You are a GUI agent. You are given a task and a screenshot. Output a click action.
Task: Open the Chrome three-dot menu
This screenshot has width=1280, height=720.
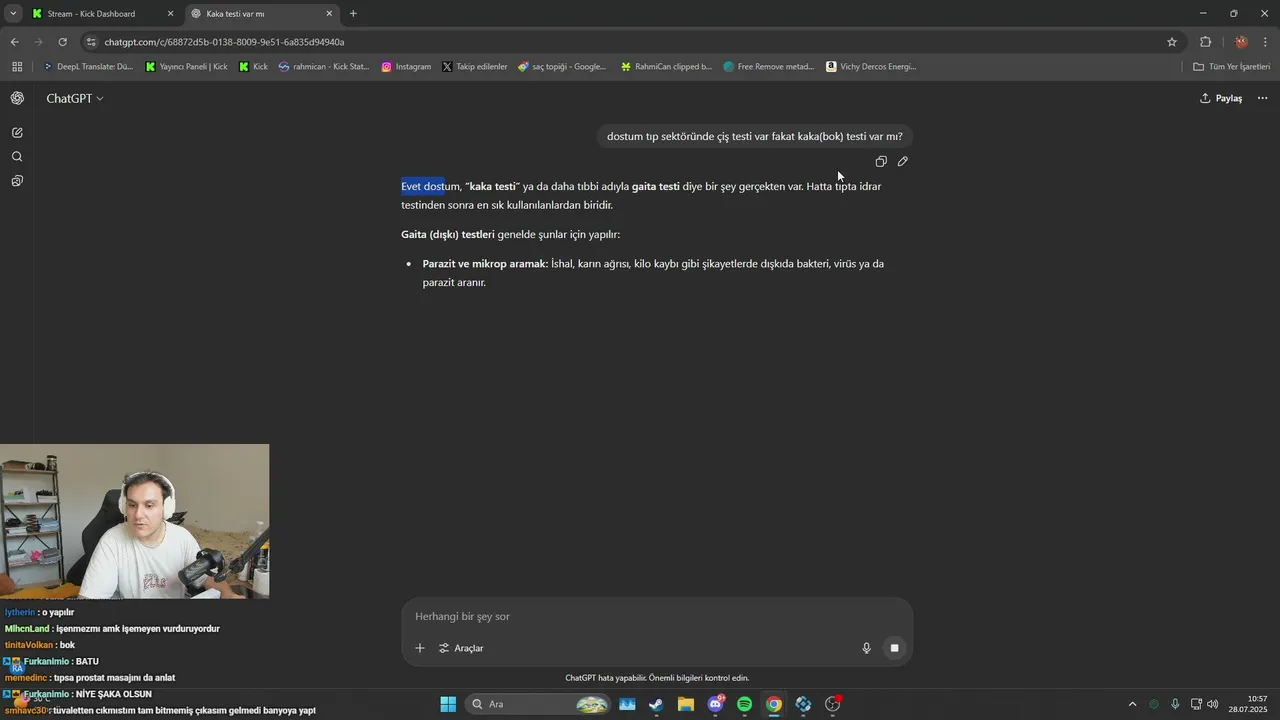[1266, 42]
